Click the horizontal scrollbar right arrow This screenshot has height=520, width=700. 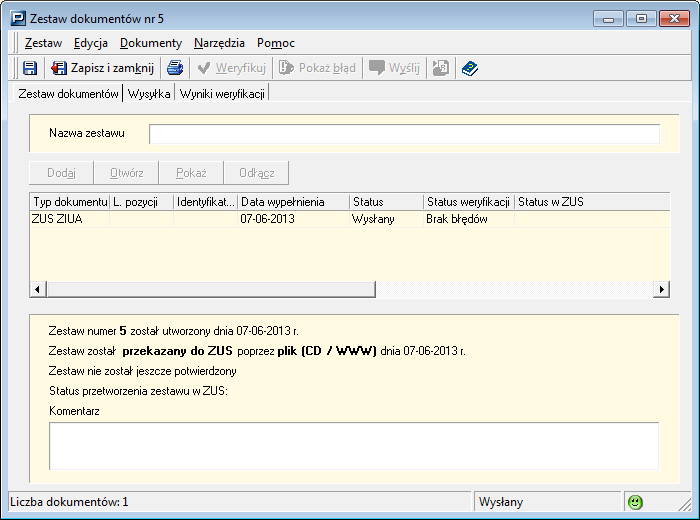pyautogui.click(x=661, y=289)
